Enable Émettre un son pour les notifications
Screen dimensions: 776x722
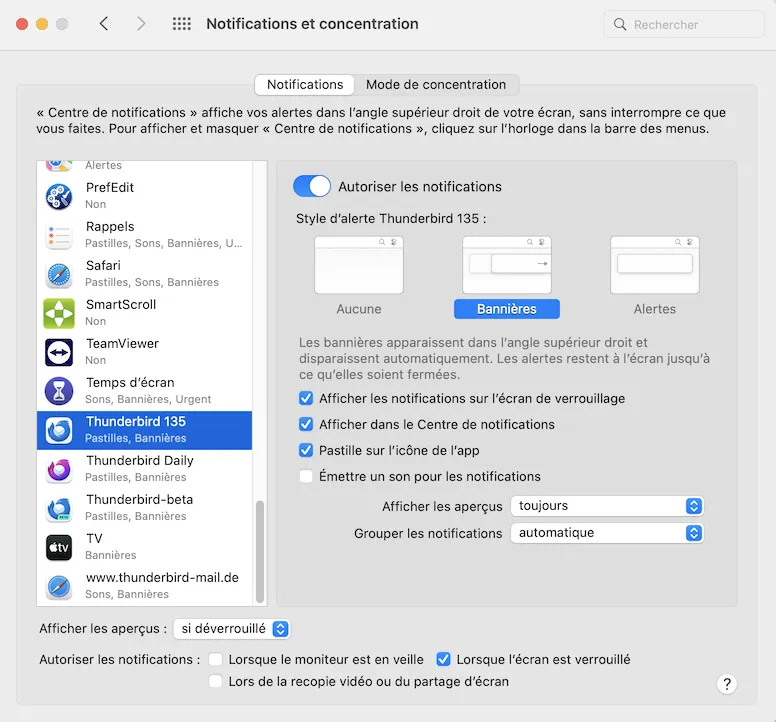coord(306,476)
